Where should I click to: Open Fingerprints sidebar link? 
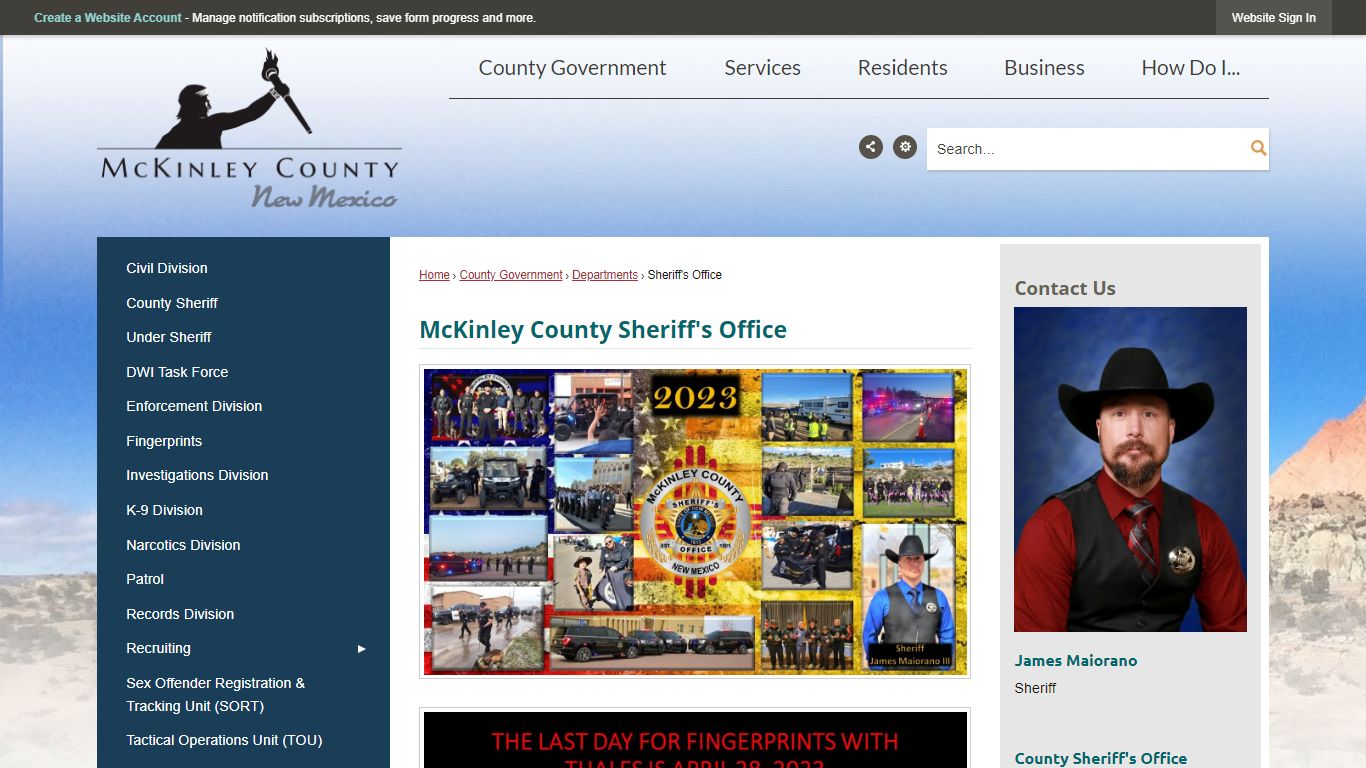(x=164, y=441)
